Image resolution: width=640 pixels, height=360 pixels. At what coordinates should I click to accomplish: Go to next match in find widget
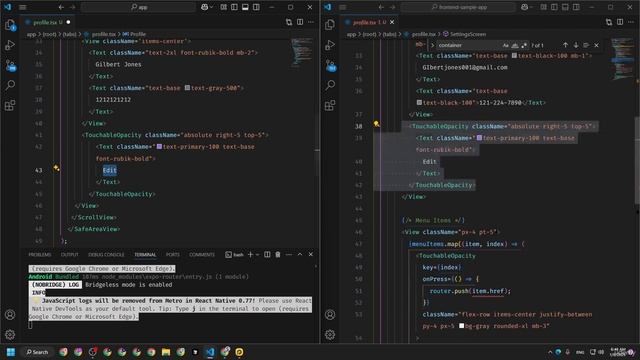pyautogui.click(x=576, y=45)
